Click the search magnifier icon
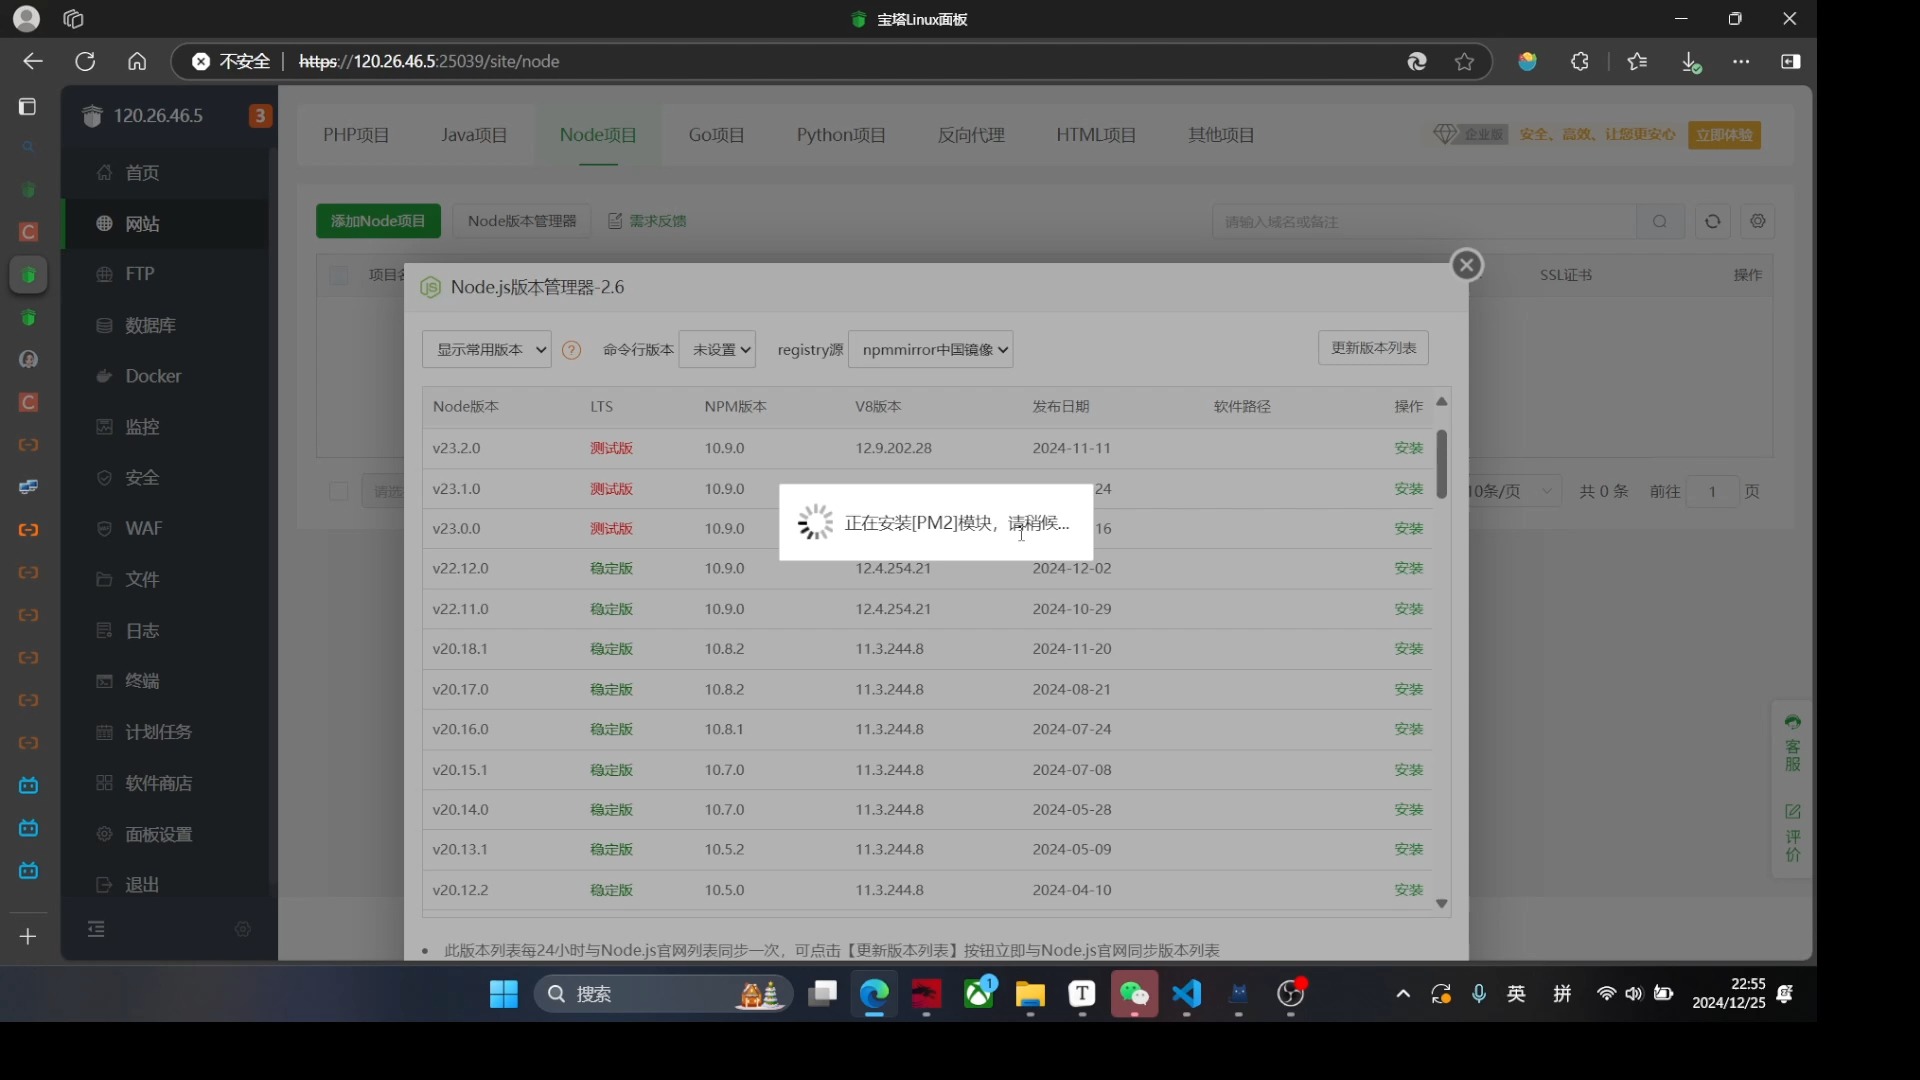 coord(1660,222)
